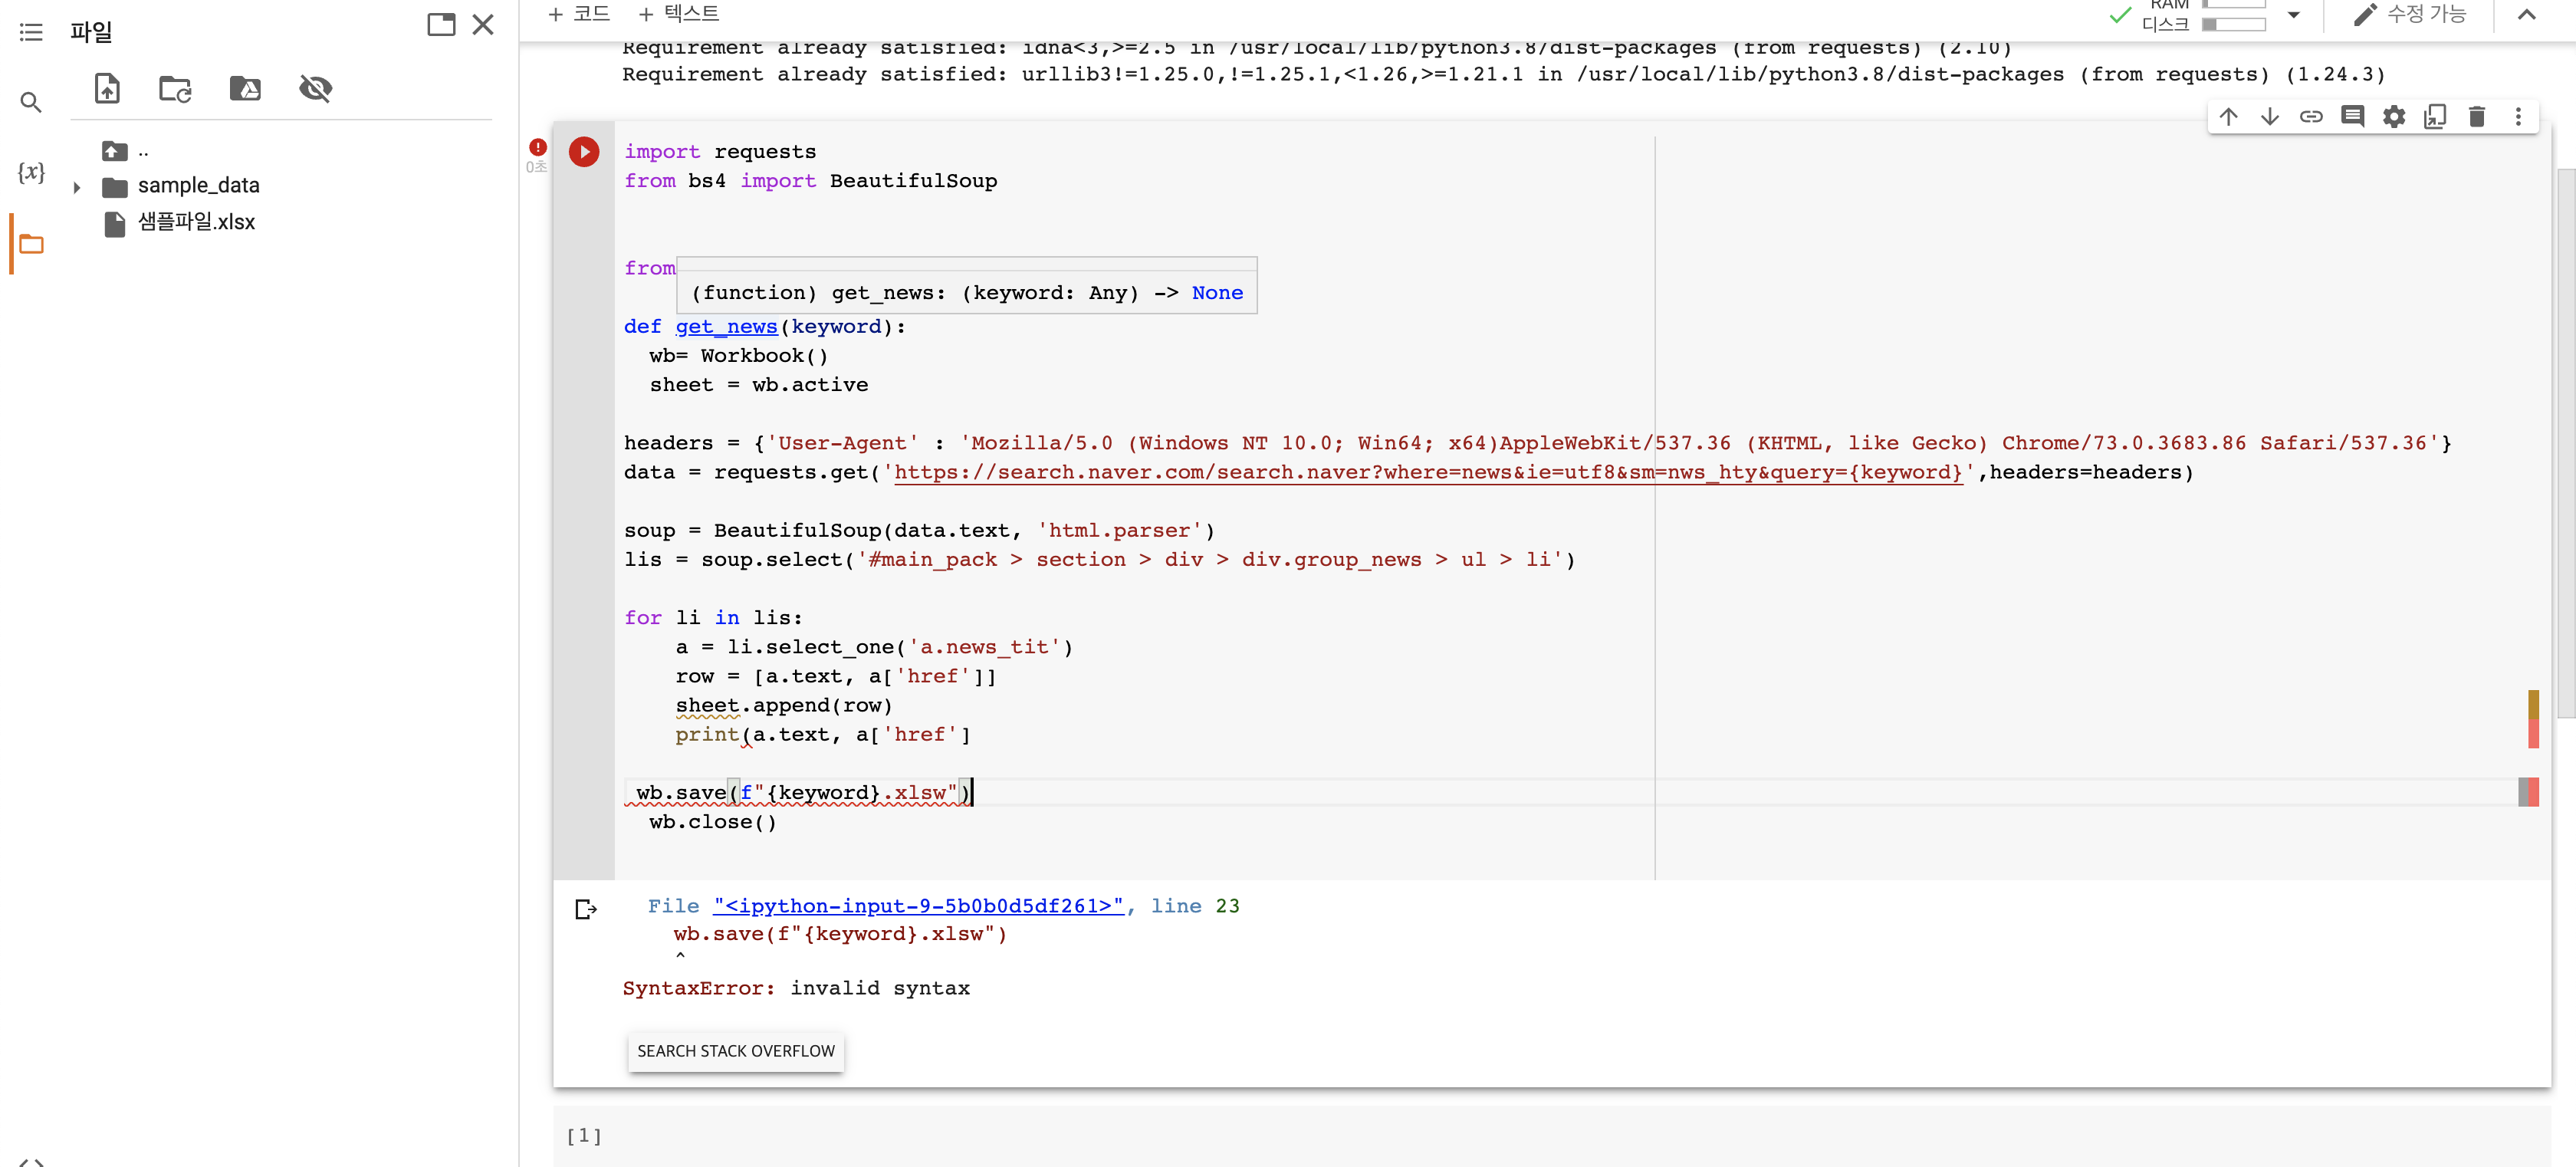Open the table of contents sidebar icon

coord(31,32)
